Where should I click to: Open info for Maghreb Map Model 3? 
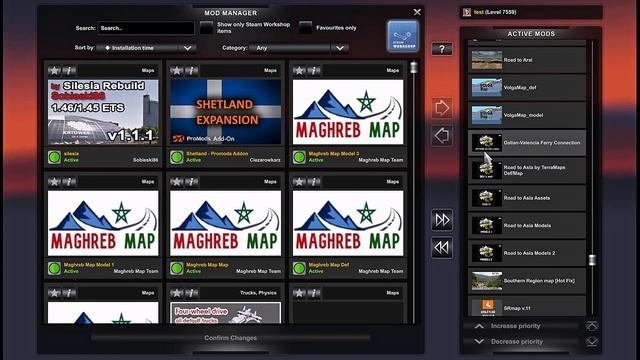click(x=314, y=71)
